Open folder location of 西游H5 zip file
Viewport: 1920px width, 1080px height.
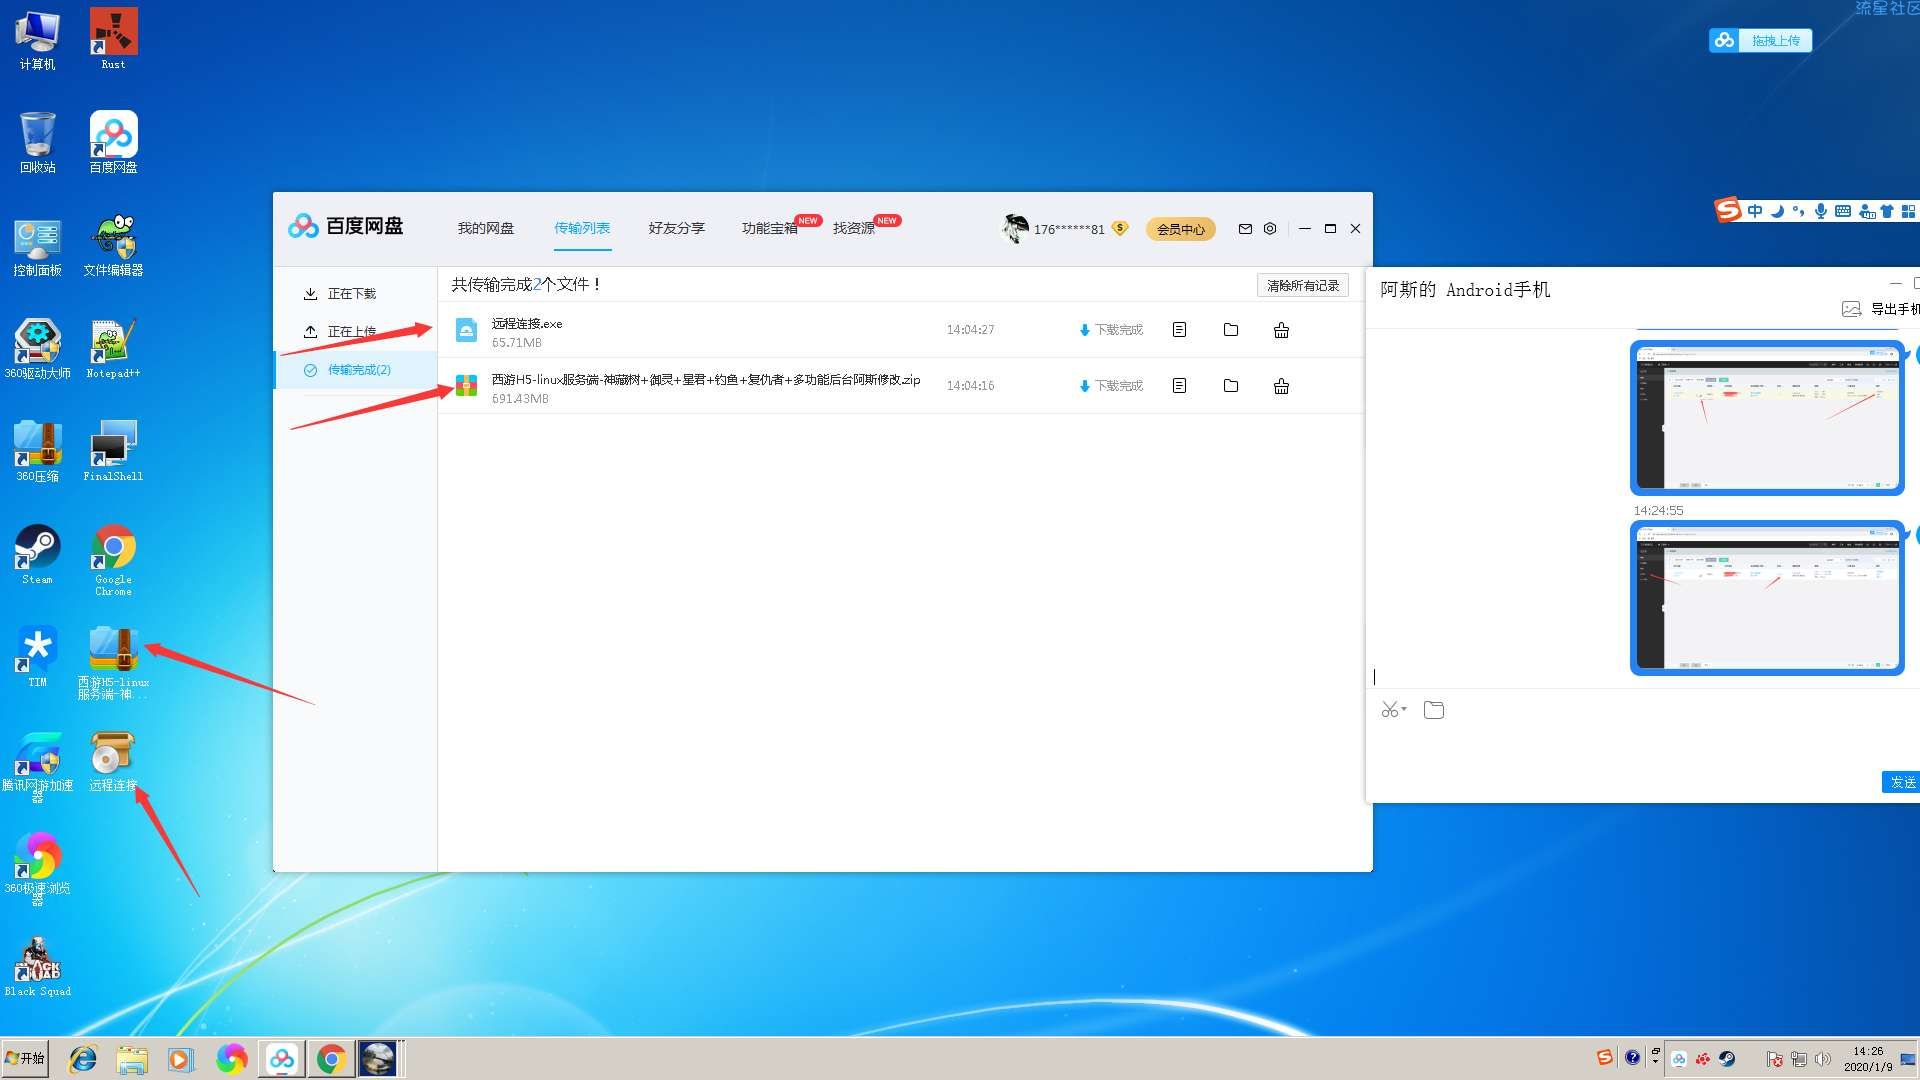click(x=1231, y=385)
